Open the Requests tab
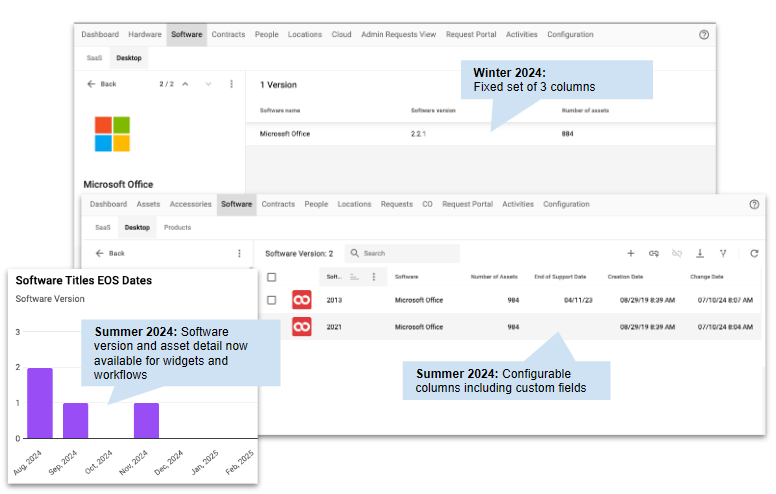 (396, 204)
